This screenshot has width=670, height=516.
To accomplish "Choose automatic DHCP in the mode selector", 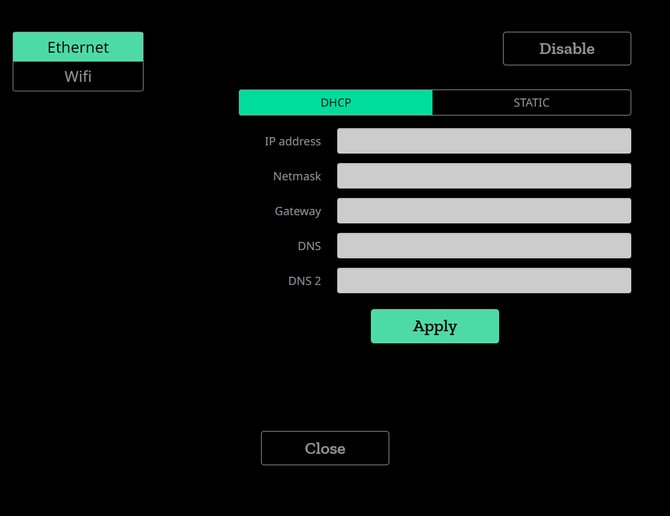I will (x=336, y=103).
